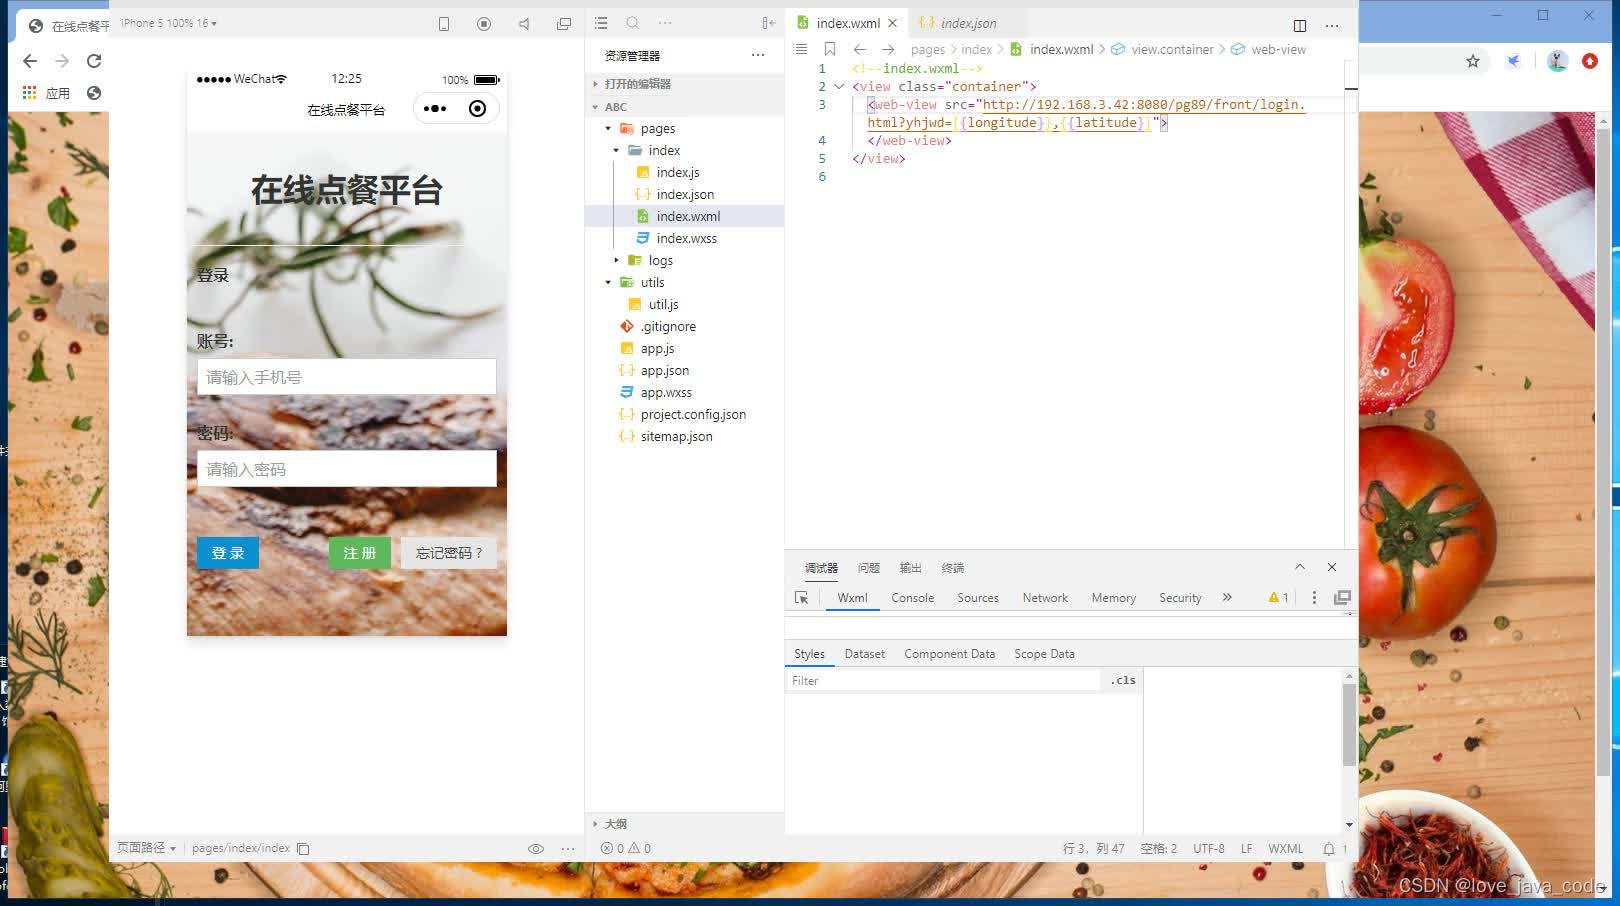This screenshot has width=1620, height=906.
Task: Toggle the preview eye icon below the simulator
Action: click(537, 848)
